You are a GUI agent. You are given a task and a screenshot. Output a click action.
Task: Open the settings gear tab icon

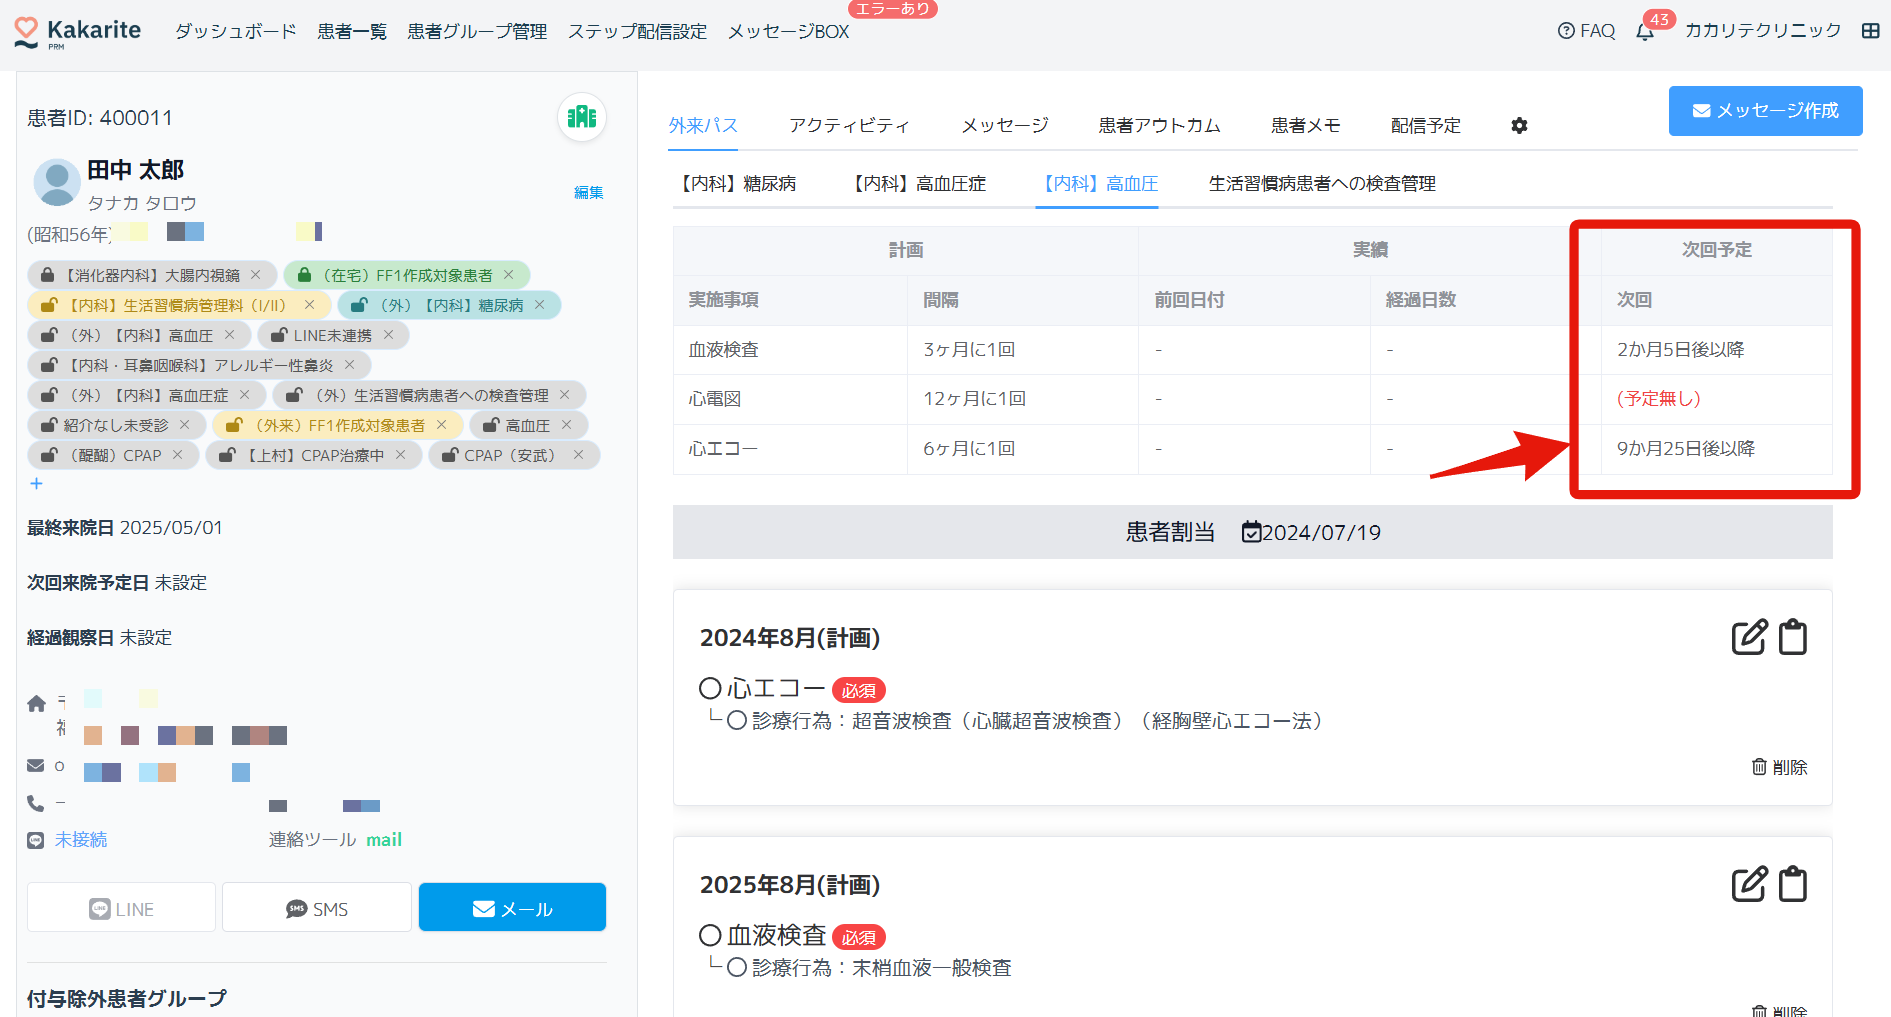coord(1519,126)
